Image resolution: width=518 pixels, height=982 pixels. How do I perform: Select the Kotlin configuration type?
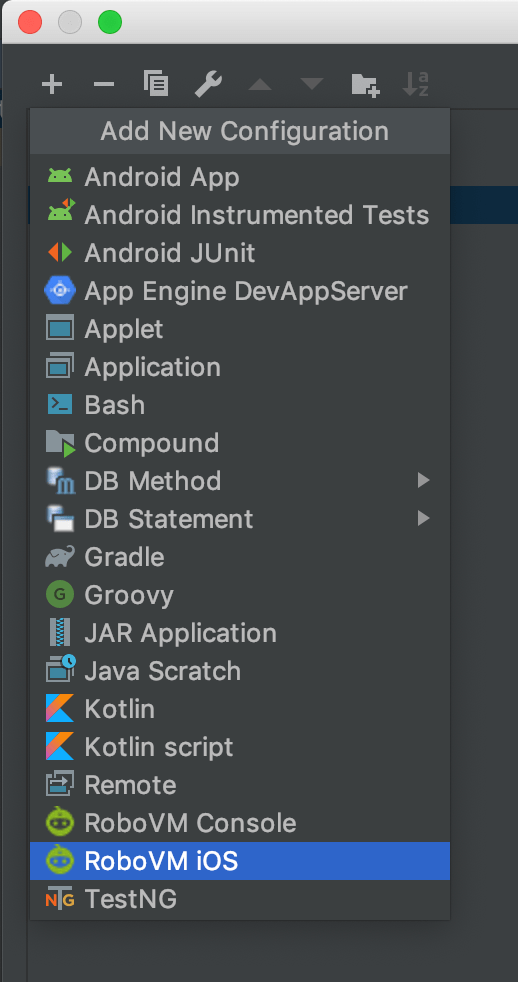tap(240, 709)
